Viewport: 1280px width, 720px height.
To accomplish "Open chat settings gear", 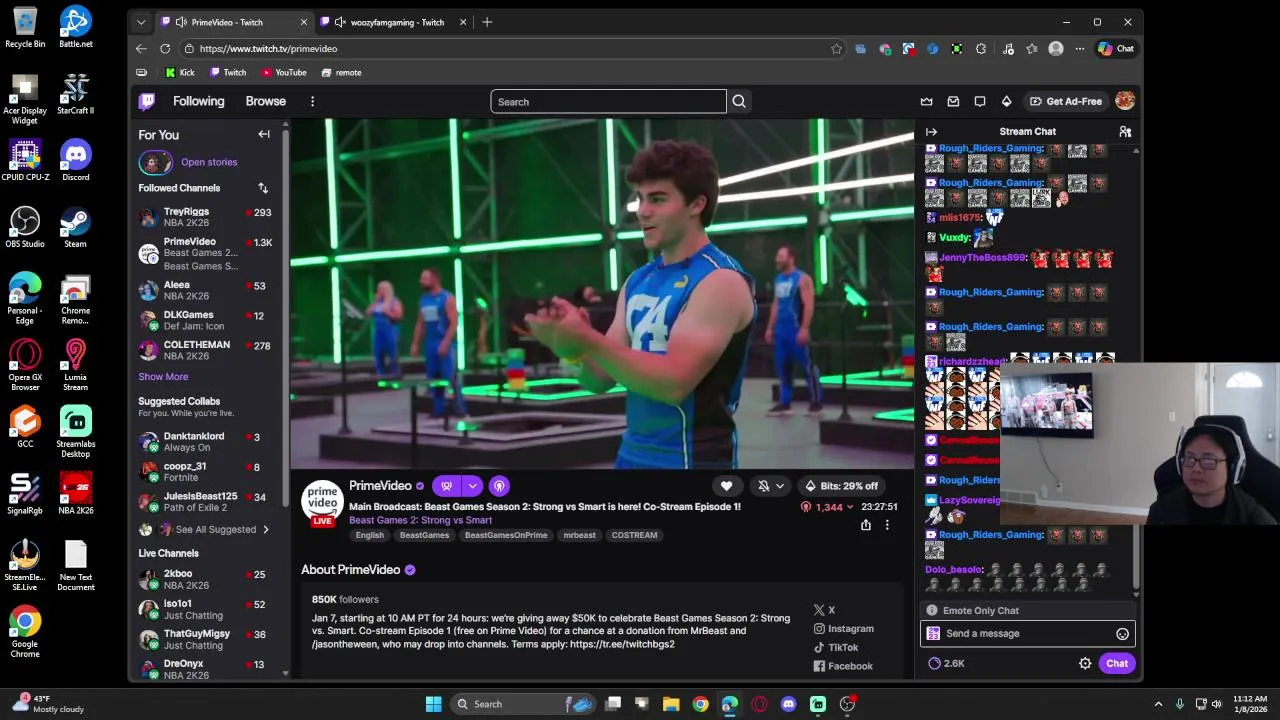I will [1085, 663].
